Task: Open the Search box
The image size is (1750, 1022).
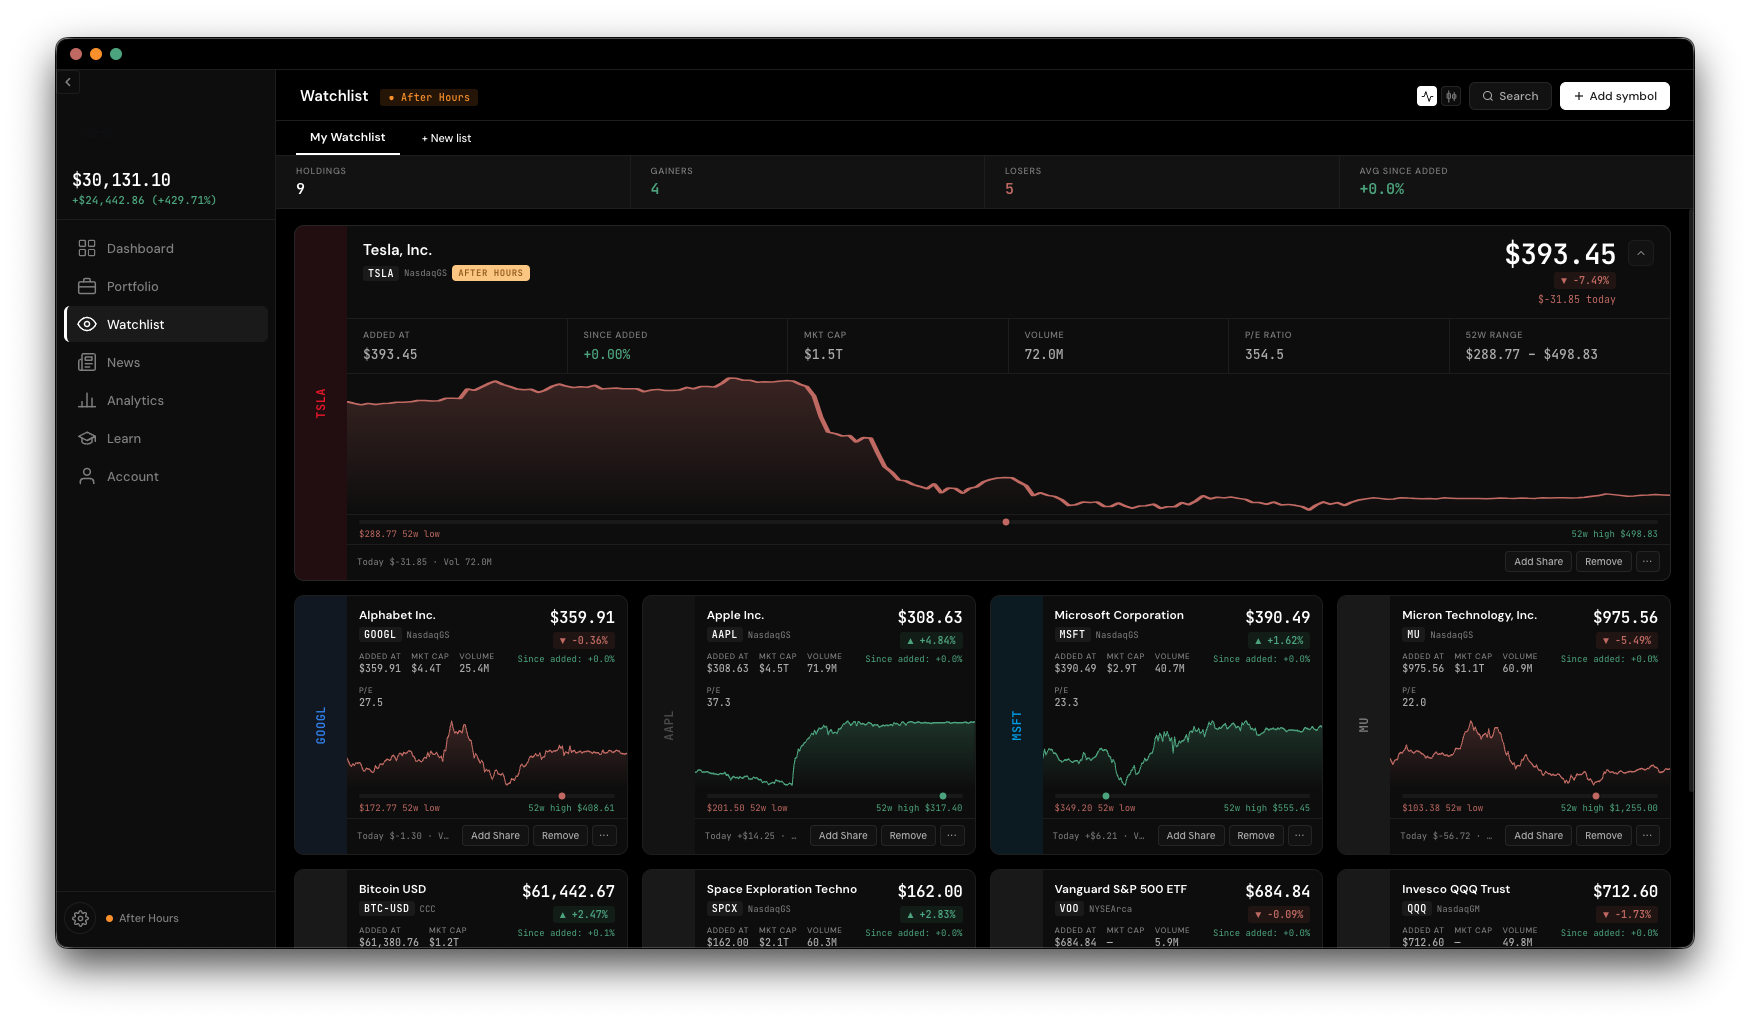Action: tap(1510, 96)
